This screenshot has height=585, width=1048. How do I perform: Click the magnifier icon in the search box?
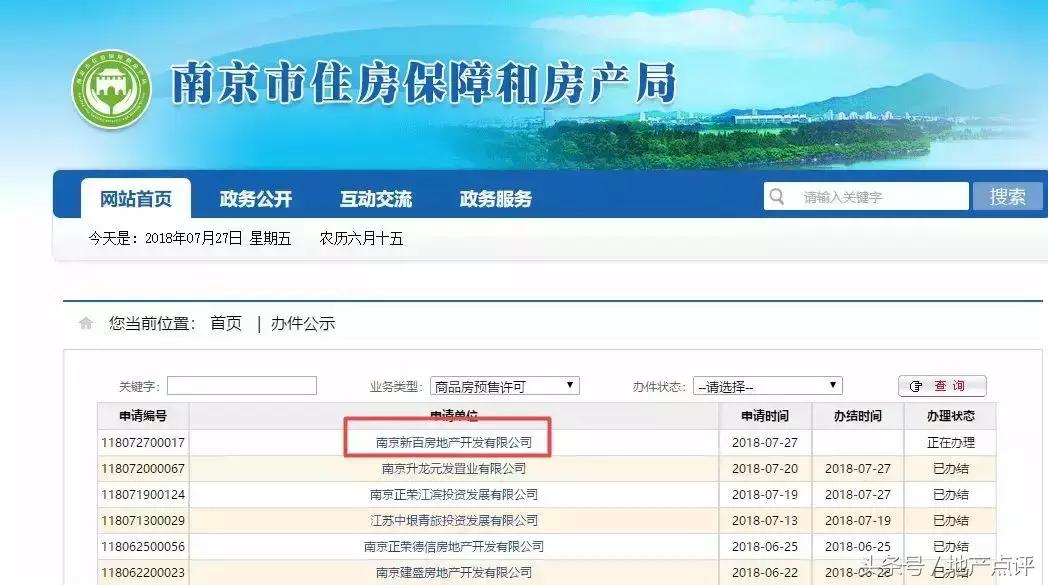[777, 196]
